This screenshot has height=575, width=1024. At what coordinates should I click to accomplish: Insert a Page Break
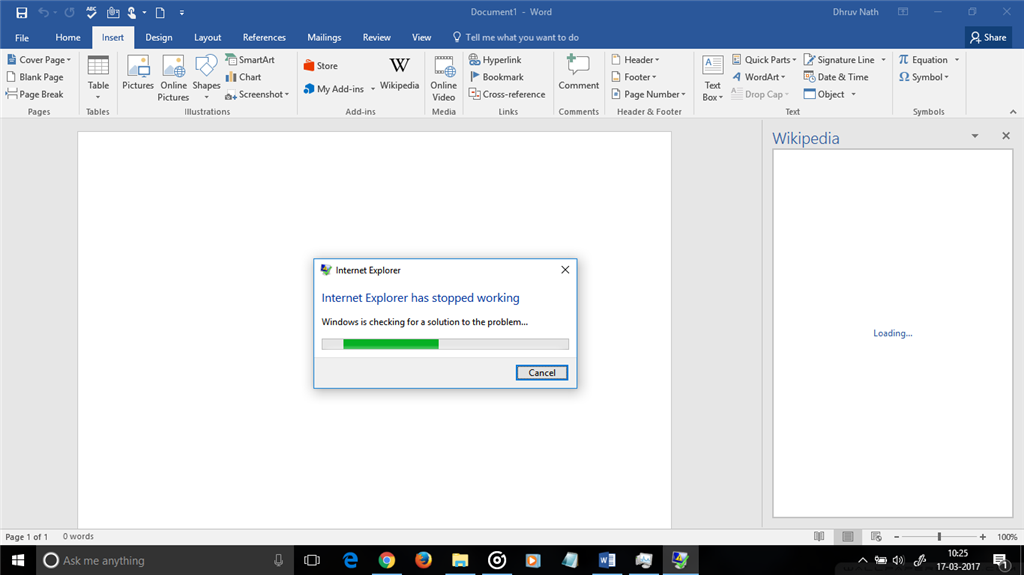(x=35, y=94)
